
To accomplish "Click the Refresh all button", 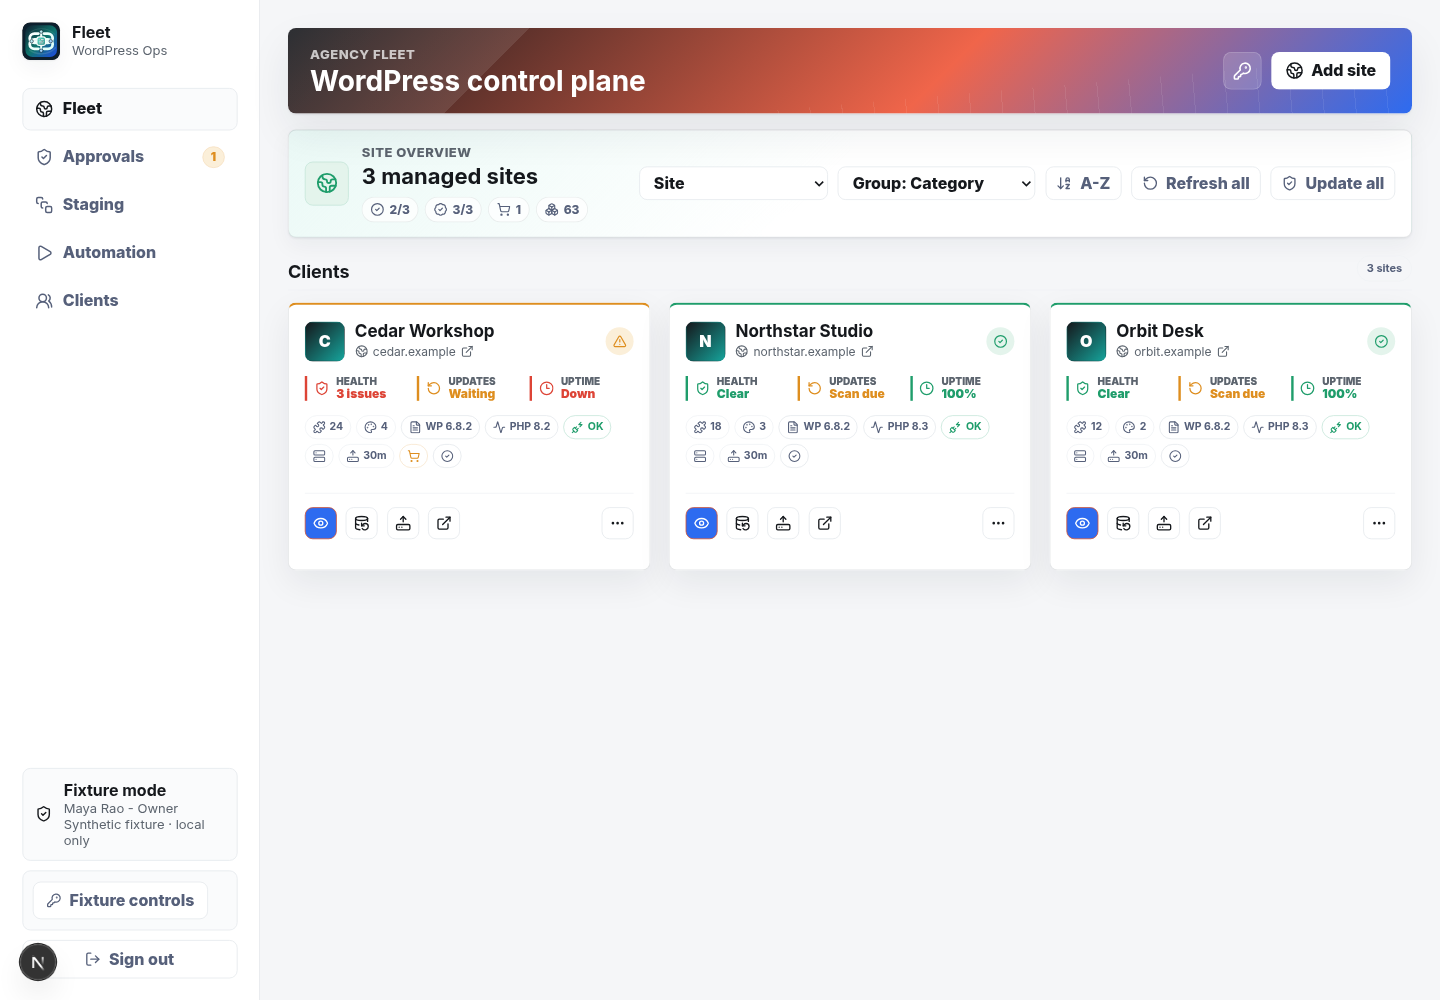I will point(1196,183).
